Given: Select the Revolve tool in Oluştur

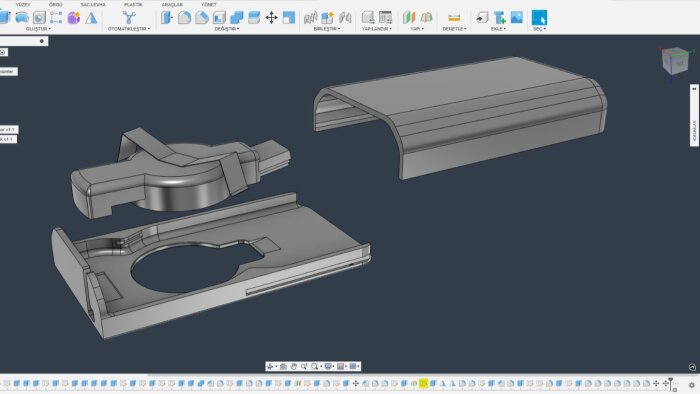Looking at the screenshot, I should (x=22, y=17).
